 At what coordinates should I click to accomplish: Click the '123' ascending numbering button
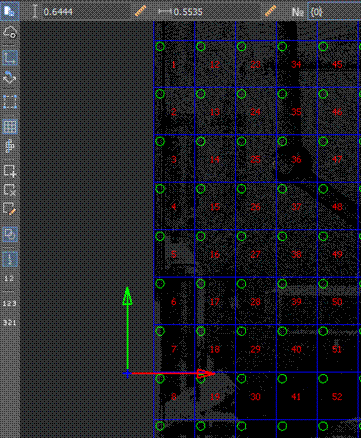[x=9, y=303]
